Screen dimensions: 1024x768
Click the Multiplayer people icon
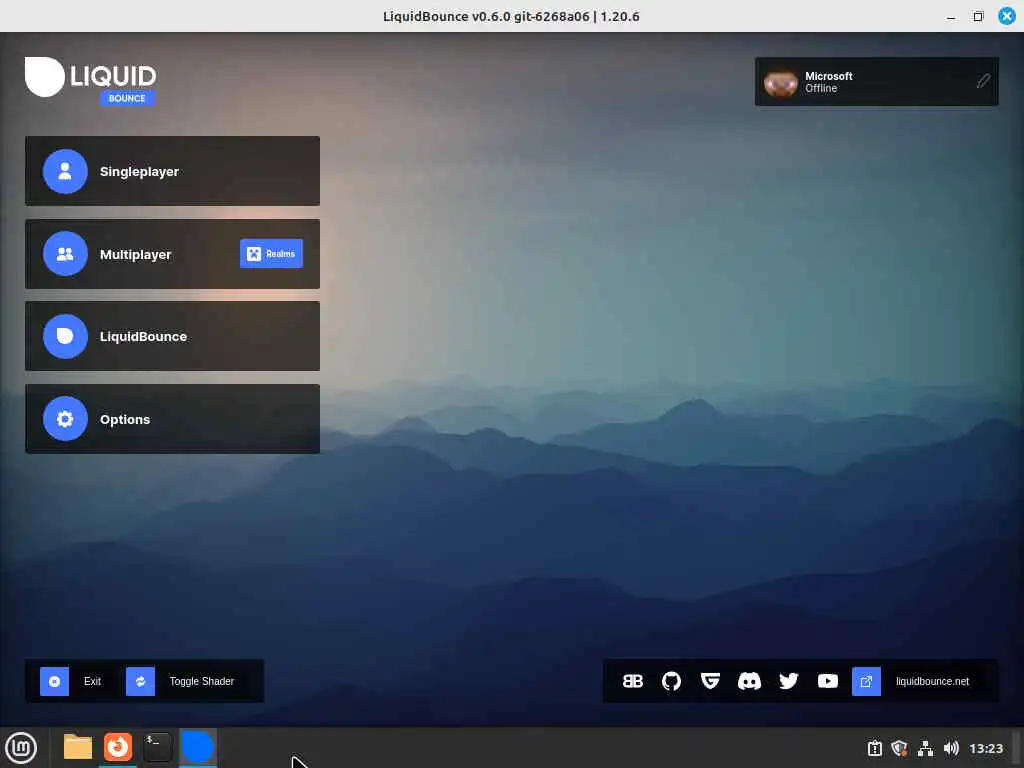pyautogui.click(x=65, y=254)
